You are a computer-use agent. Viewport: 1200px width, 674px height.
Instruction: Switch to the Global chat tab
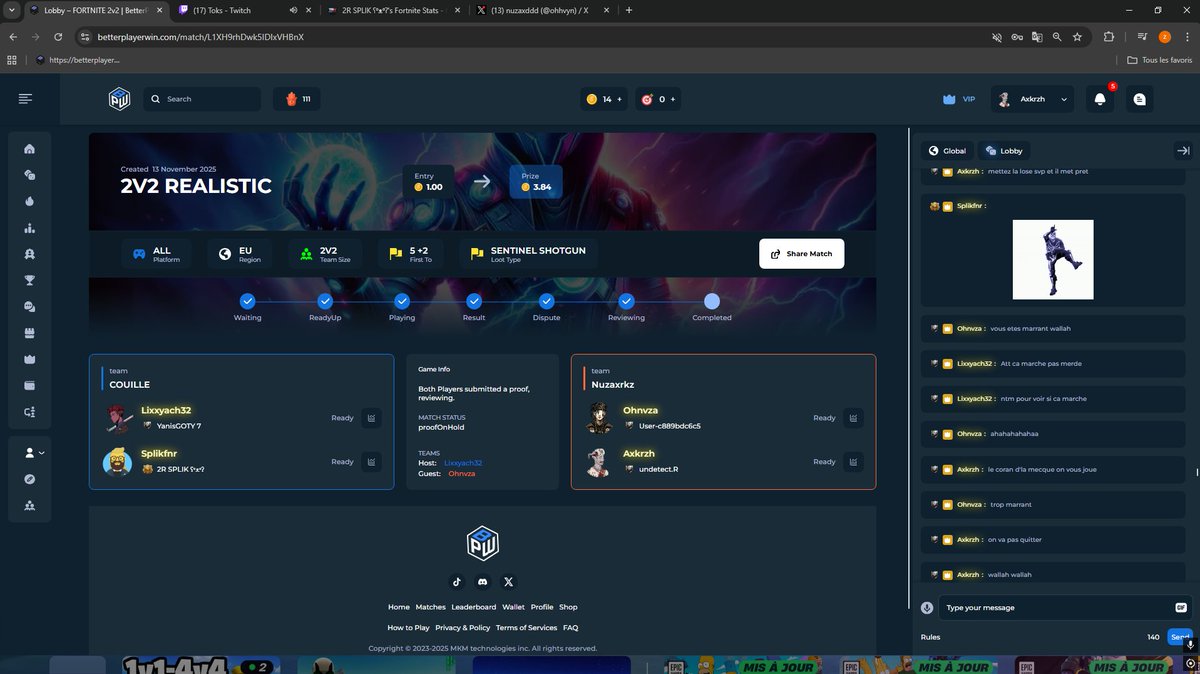(947, 150)
